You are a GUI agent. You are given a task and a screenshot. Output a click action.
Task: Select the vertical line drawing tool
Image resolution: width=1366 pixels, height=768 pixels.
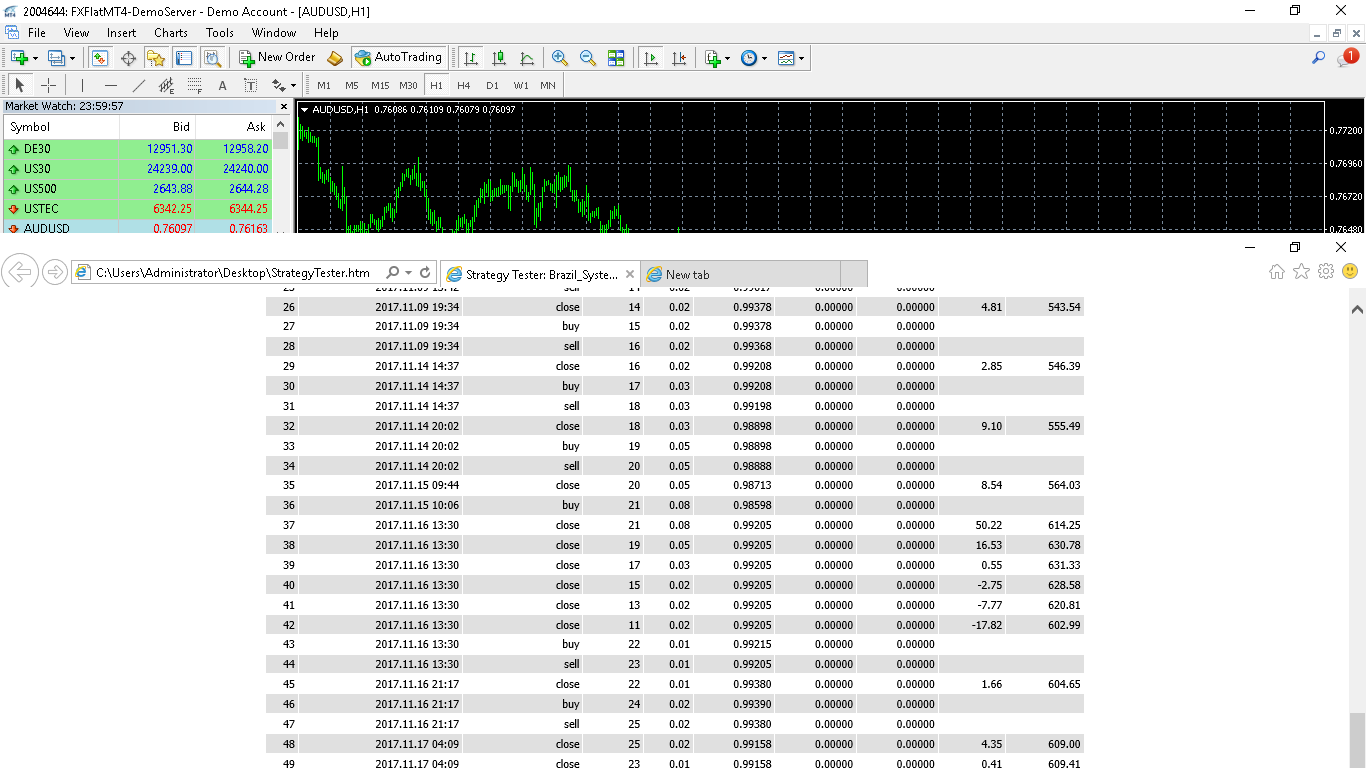pos(82,85)
